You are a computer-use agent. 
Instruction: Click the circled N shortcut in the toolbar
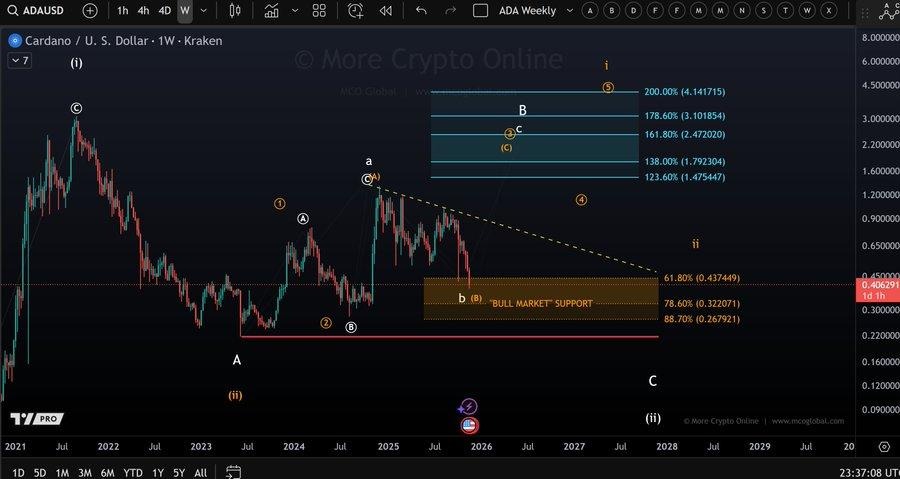[742, 10]
